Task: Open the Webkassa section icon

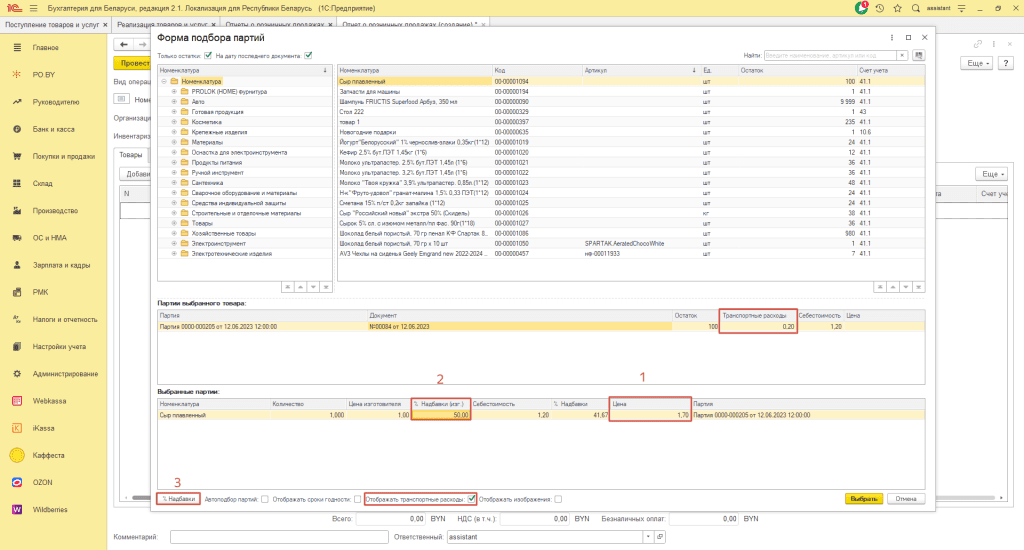Action: pos(17,401)
